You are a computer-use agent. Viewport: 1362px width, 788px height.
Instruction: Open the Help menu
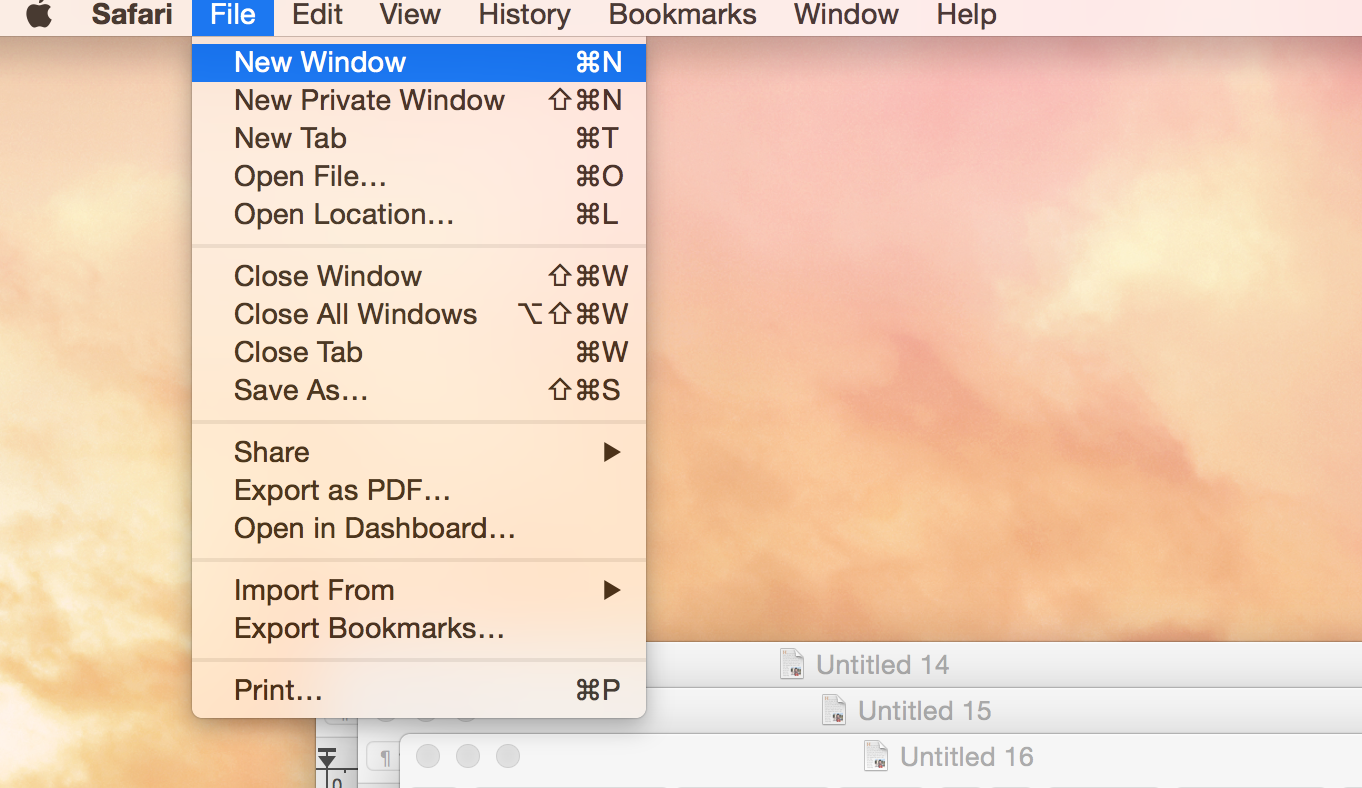[x=966, y=15]
